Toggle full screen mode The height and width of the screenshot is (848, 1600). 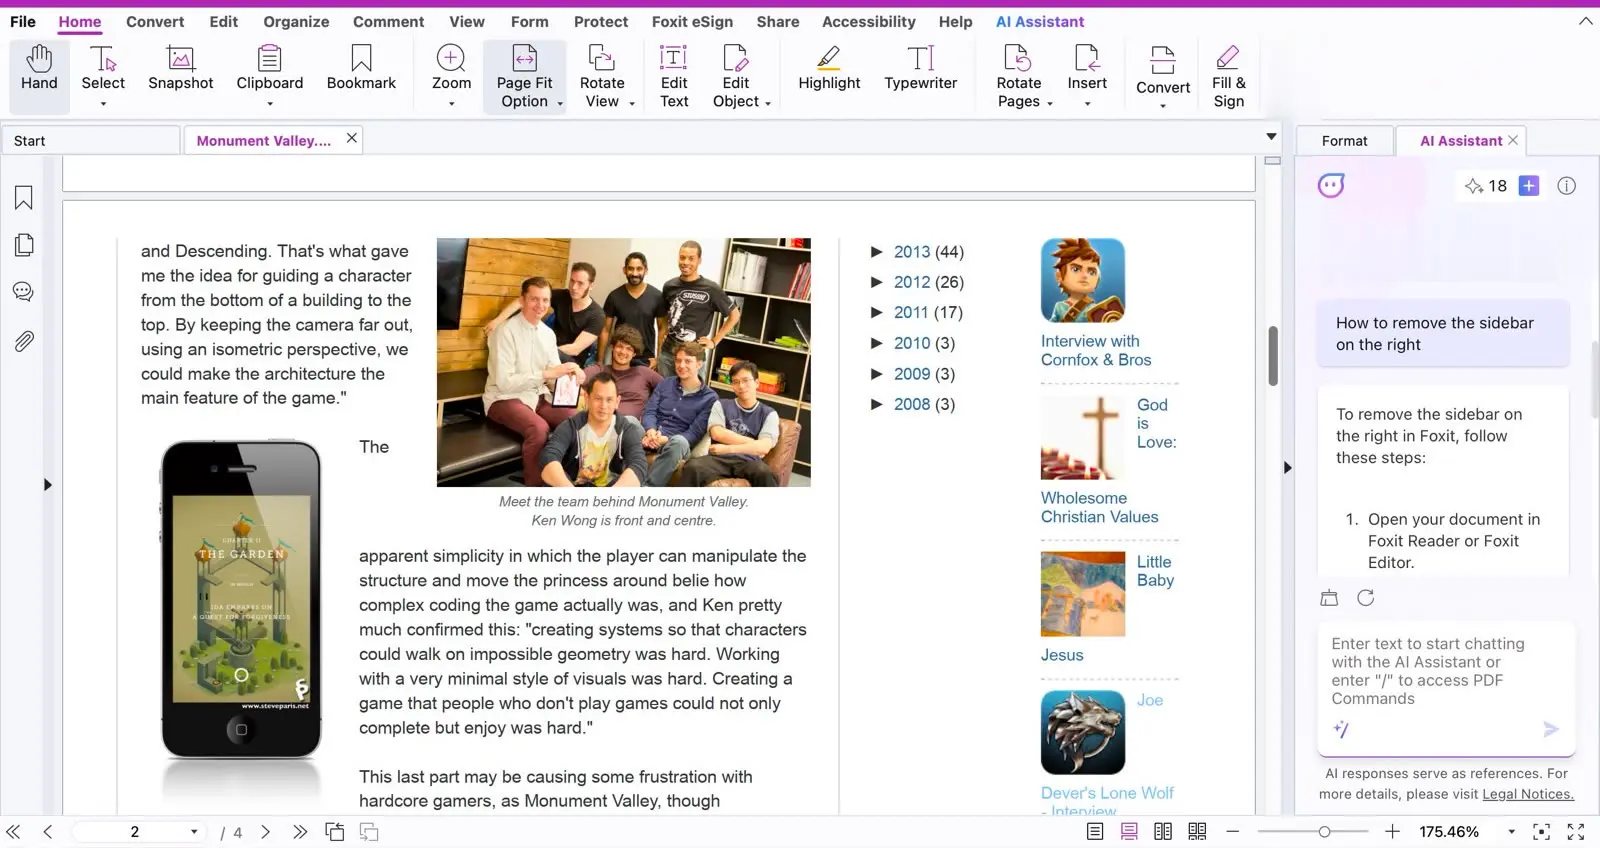tap(1576, 832)
